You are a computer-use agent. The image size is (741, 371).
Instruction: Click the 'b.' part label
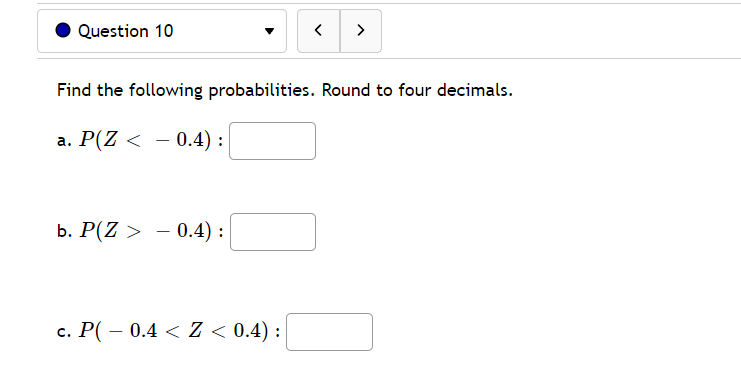(x=64, y=231)
